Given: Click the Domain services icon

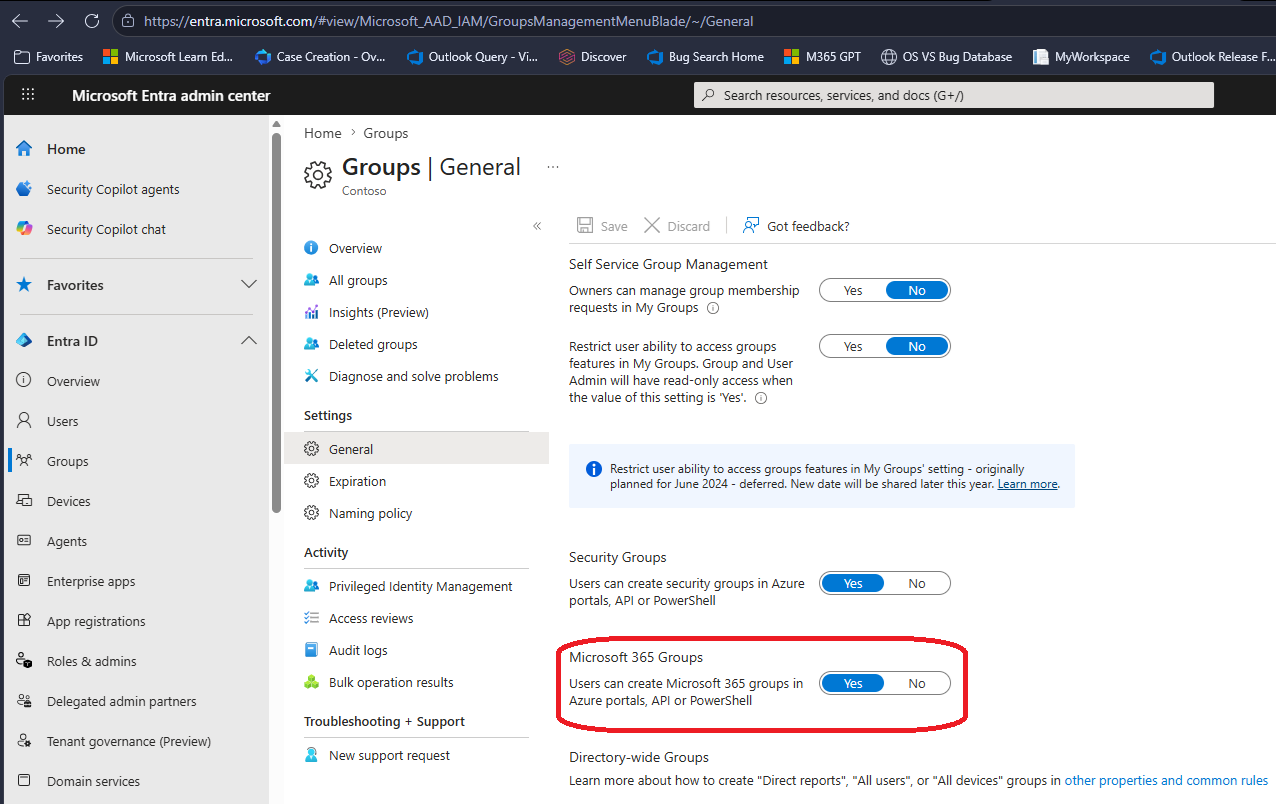Looking at the screenshot, I should pos(25,781).
